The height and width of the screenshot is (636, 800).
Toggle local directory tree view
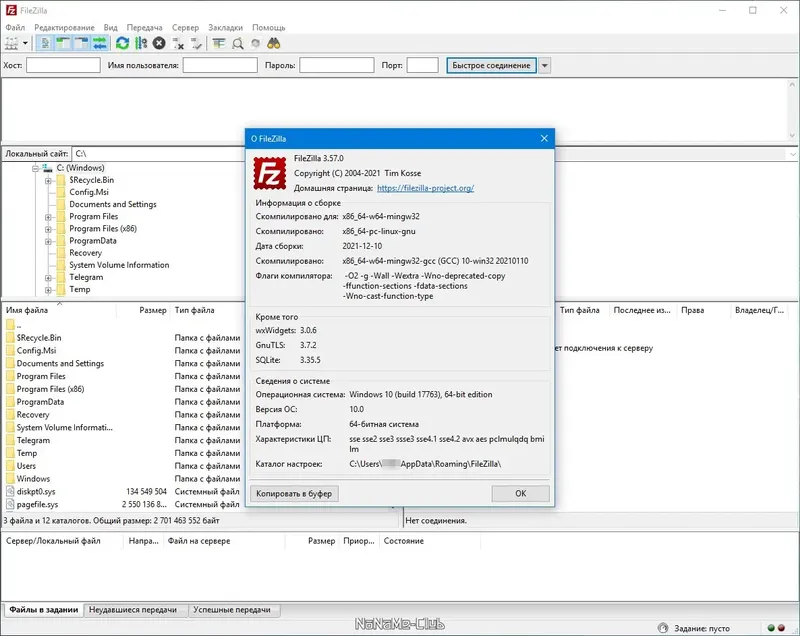click(63, 44)
